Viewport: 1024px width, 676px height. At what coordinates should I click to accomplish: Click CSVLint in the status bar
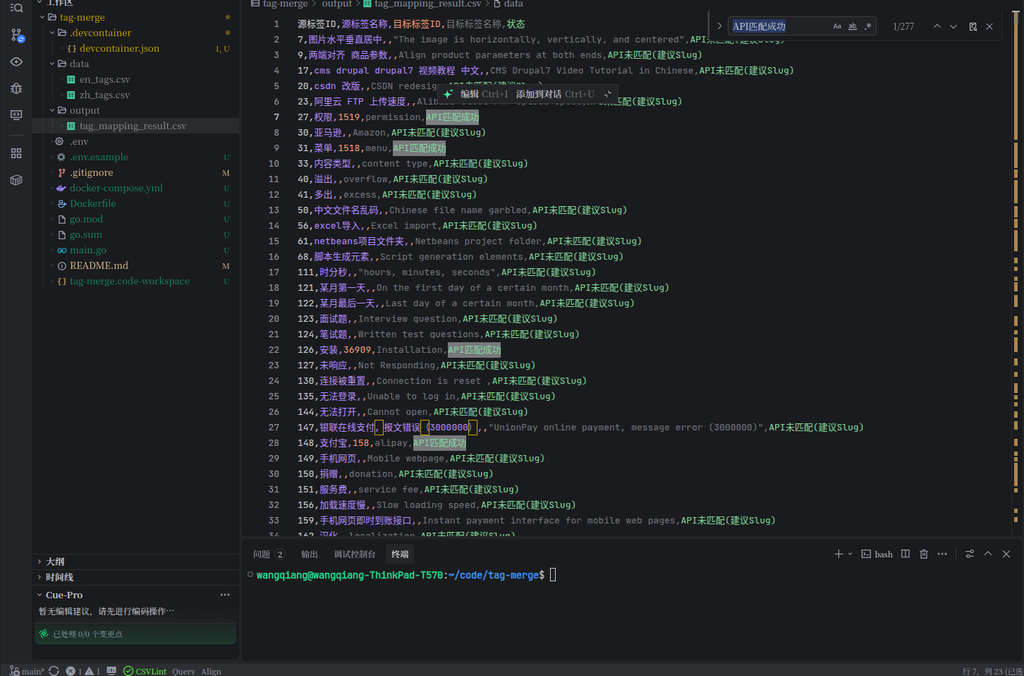(145, 671)
